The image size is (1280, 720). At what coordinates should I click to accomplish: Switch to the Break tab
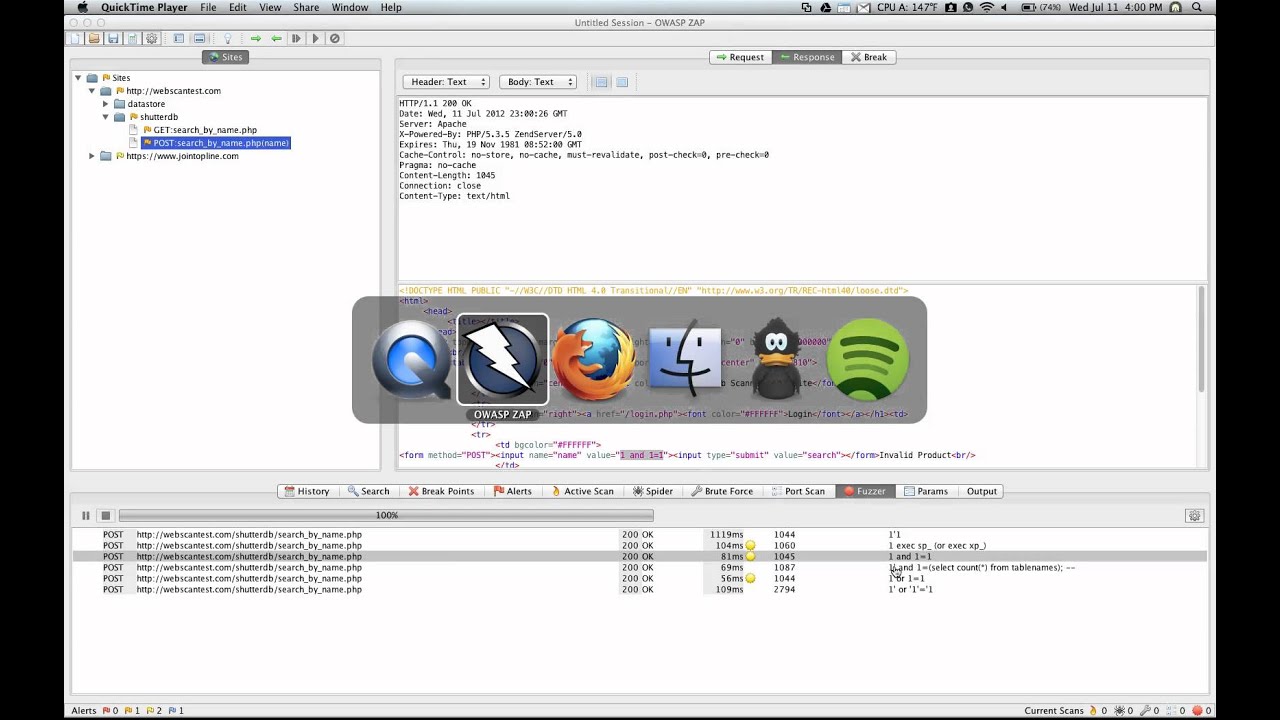(868, 57)
